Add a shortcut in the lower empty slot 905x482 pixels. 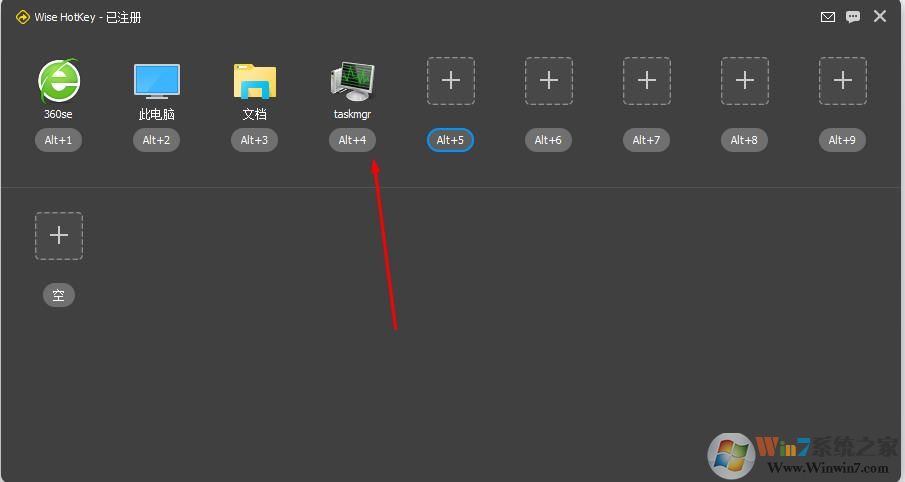coord(59,236)
